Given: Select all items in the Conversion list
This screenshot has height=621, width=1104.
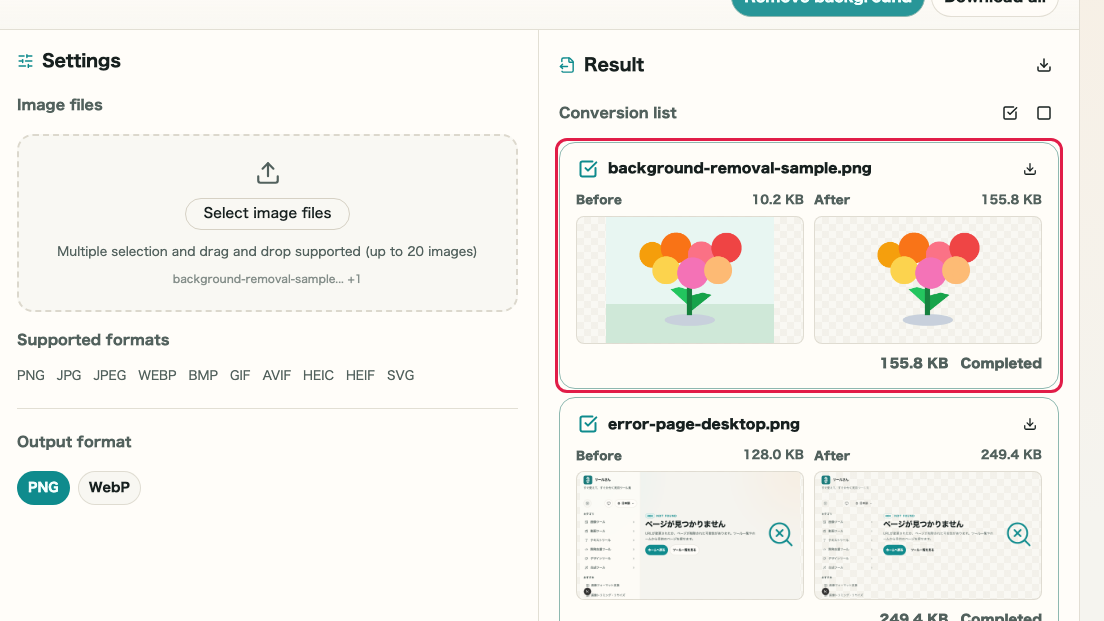Looking at the screenshot, I should (1010, 113).
